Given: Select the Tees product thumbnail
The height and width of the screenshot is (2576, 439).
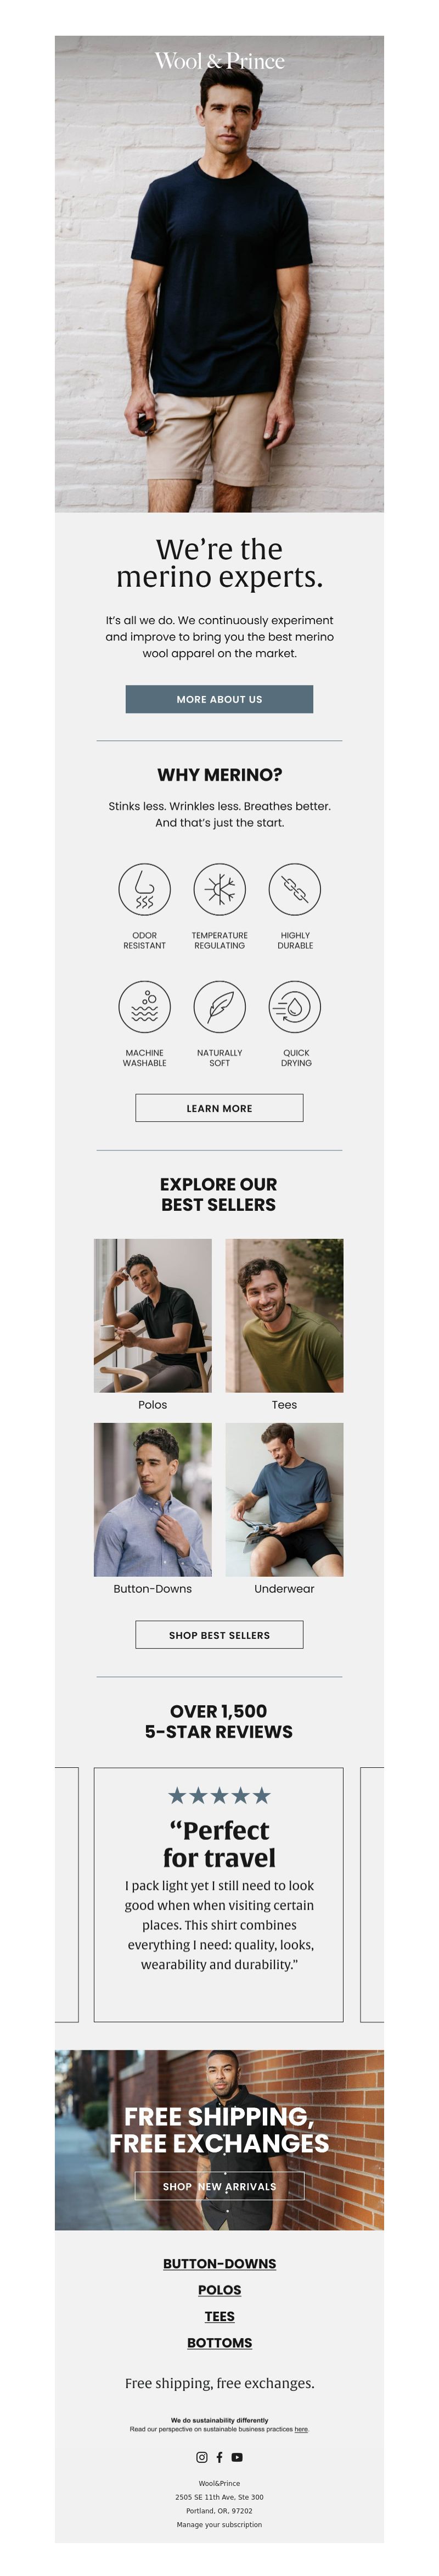Looking at the screenshot, I should [x=284, y=1316].
